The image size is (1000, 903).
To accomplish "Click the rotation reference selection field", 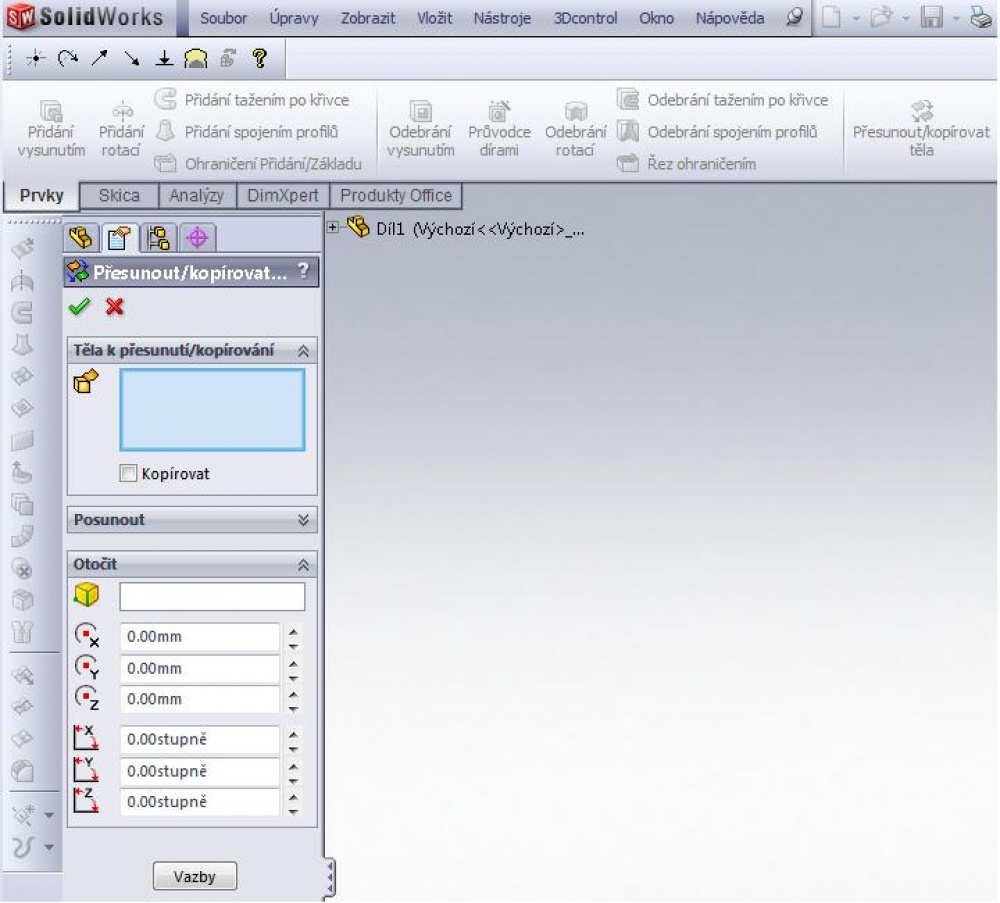I will pyautogui.click(x=212, y=596).
